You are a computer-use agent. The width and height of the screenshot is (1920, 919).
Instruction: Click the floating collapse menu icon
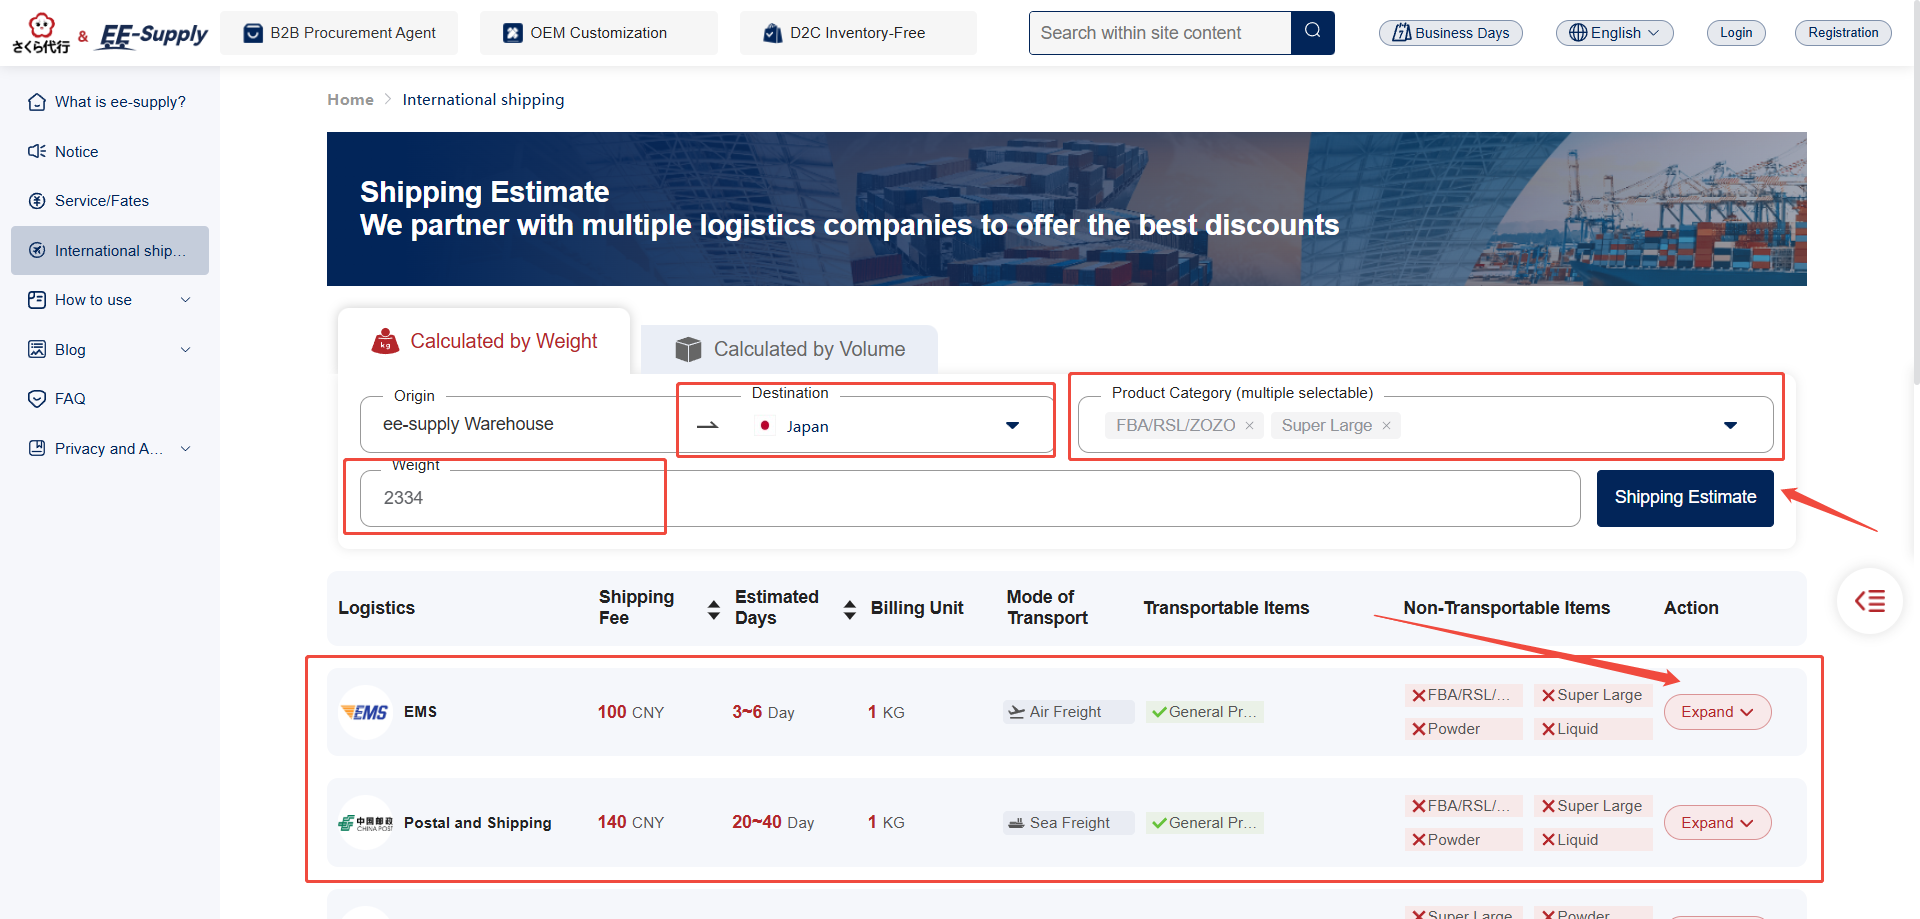[1869, 601]
